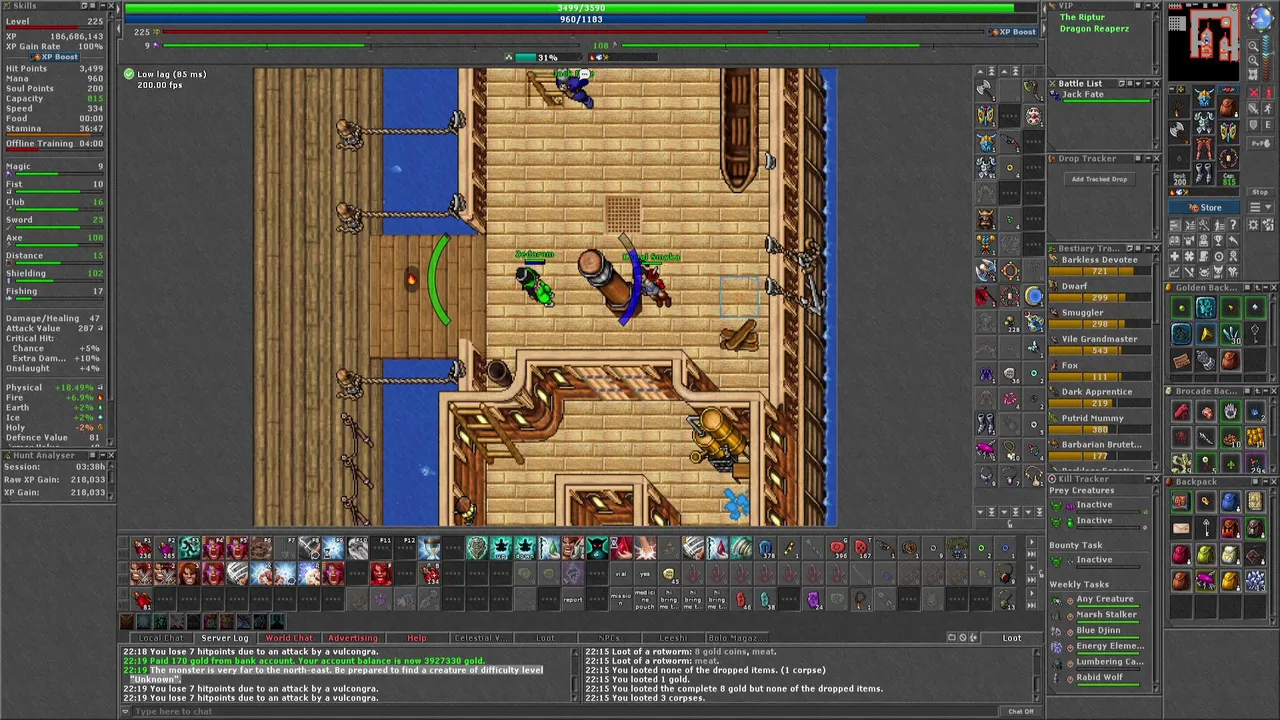The width and height of the screenshot is (1280, 720).
Task: Click the 'medicine pouch' action button
Action: [644, 599]
